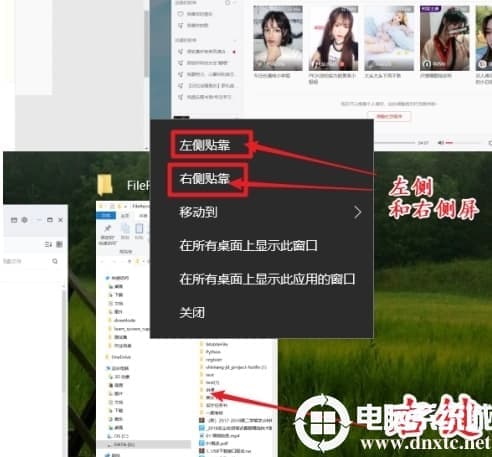This screenshot has height=457, width=492.
Task: Open the .pdf file in Explorer list
Action: 214,443
